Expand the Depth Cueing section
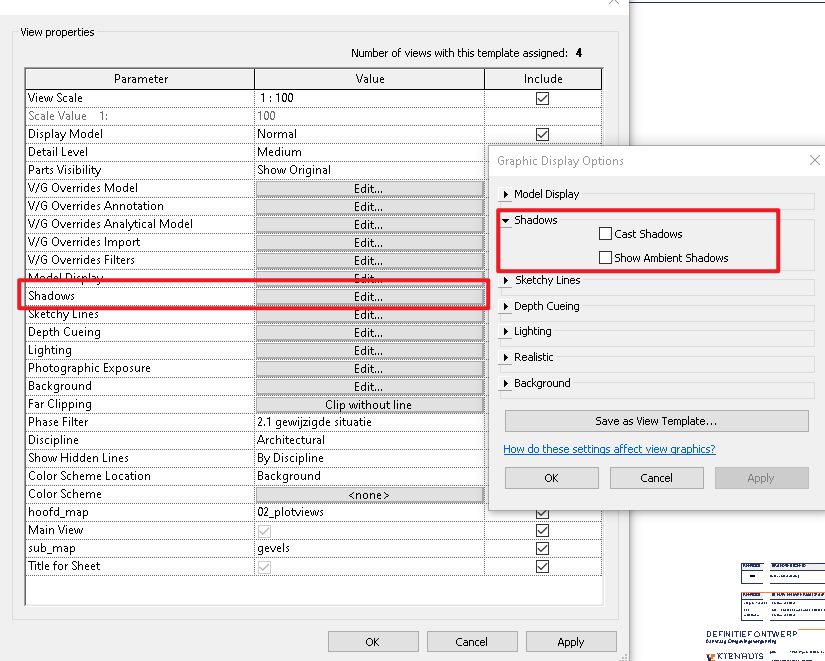This screenshot has width=825, height=661. pos(544,306)
